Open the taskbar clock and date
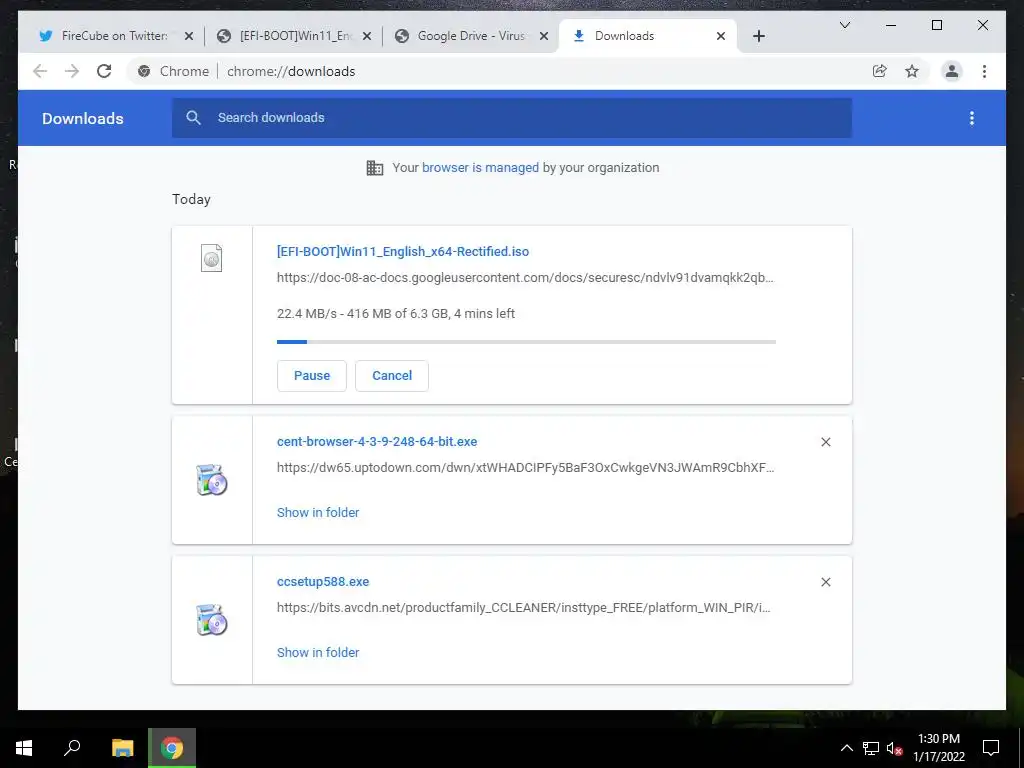 pos(939,748)
